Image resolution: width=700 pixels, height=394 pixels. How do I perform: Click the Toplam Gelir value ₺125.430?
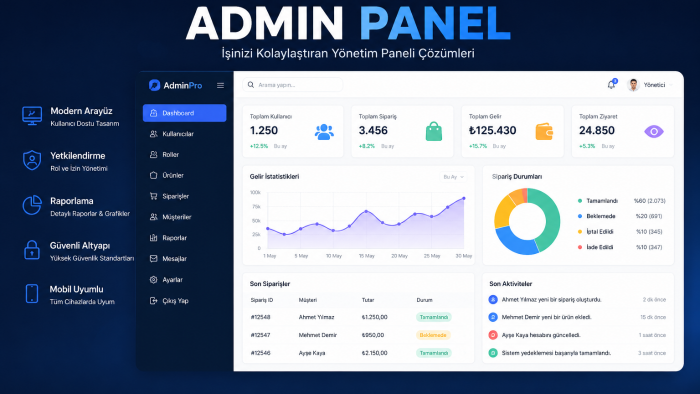click(492, 130)
